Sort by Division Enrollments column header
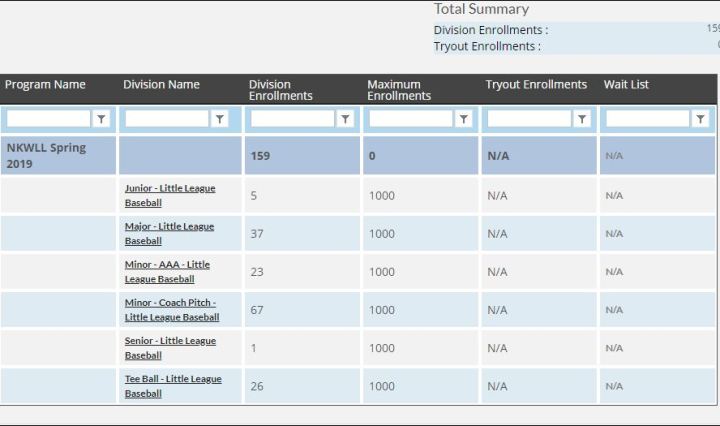This screenshot has height=426, width=720. [x=280, y=90]
